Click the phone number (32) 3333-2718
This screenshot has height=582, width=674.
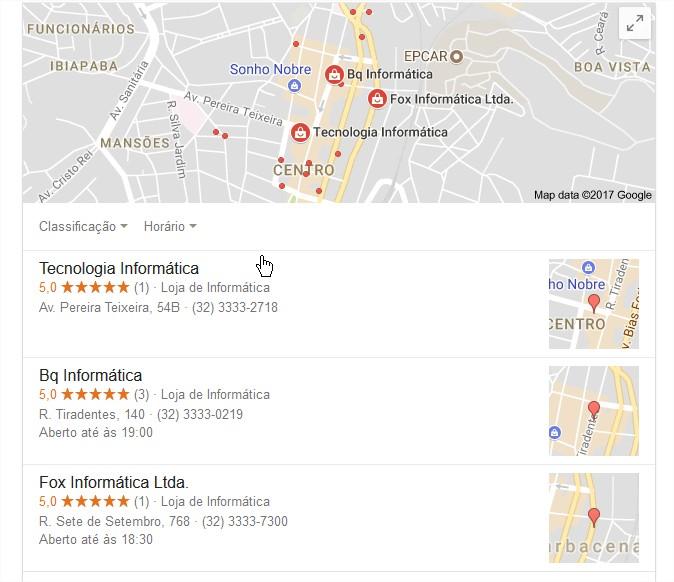[x=235, y=307]
